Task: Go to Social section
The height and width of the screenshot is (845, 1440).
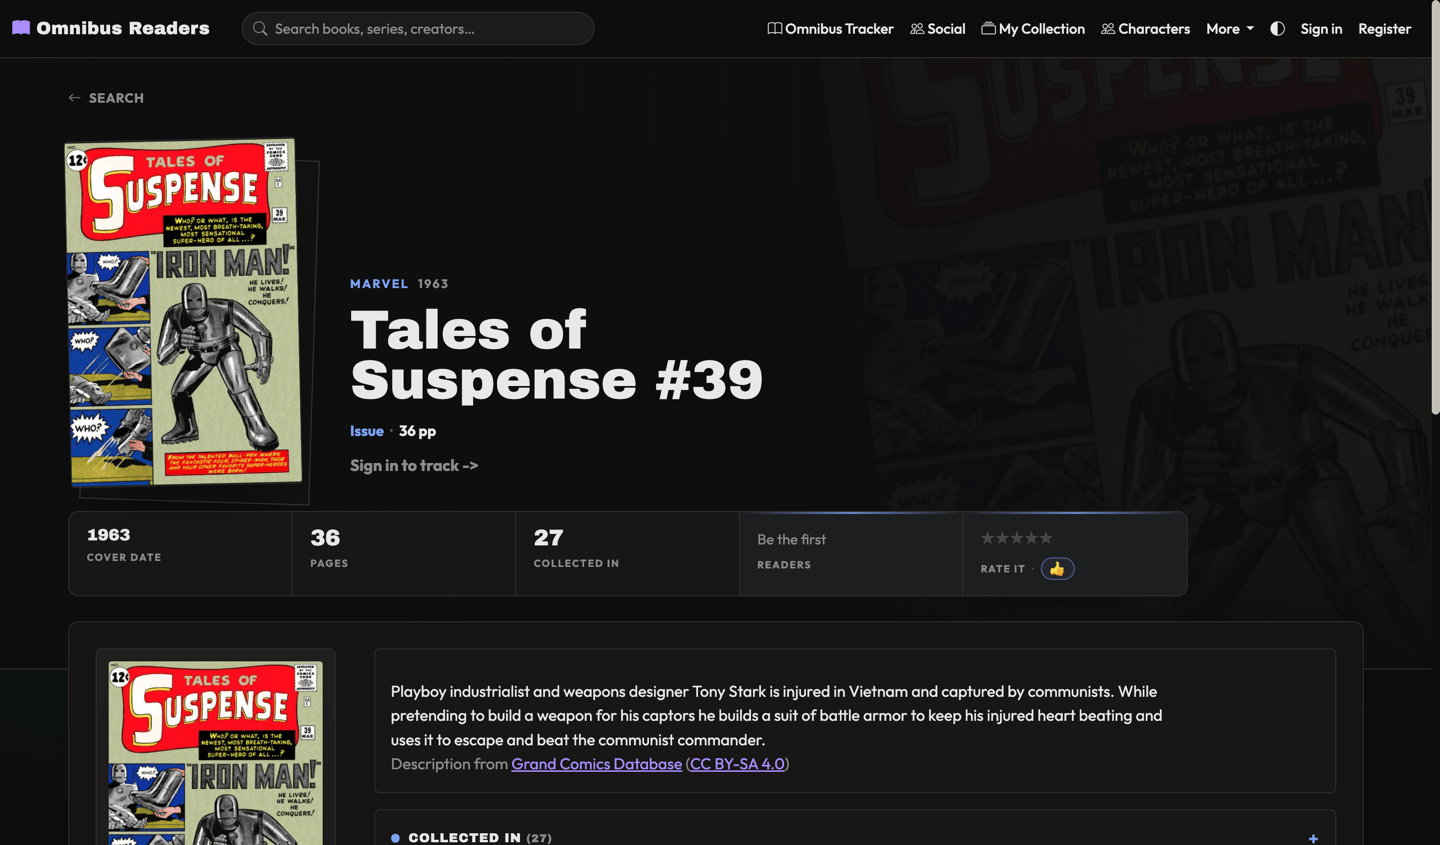Action: coord(937,29)
